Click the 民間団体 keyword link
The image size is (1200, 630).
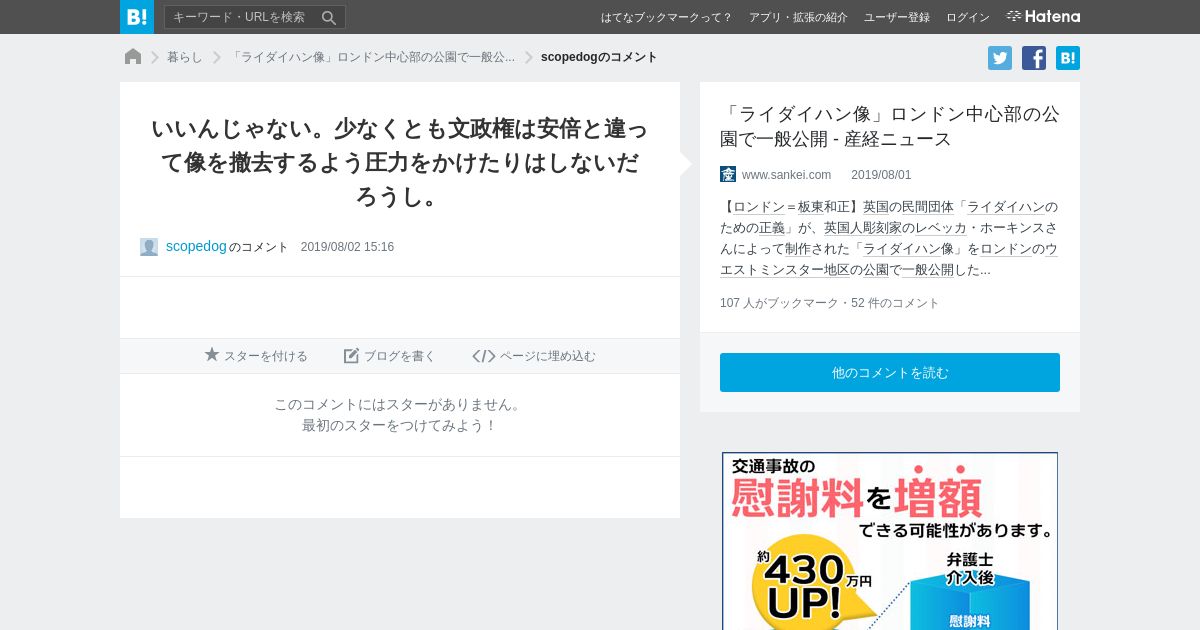pos(928,207)
